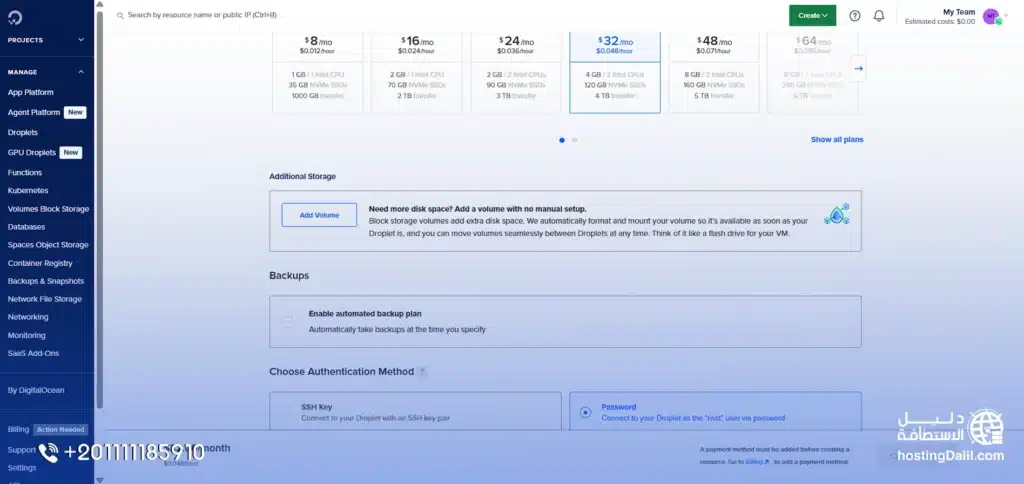
Task: Choose SSH Key authentication option
Action: click(415, 411)
